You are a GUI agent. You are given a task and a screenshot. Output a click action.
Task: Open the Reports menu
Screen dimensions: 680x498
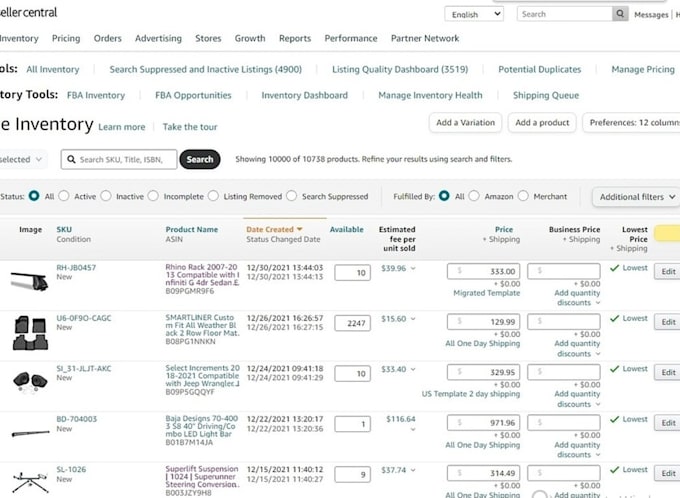coord(295,38)
